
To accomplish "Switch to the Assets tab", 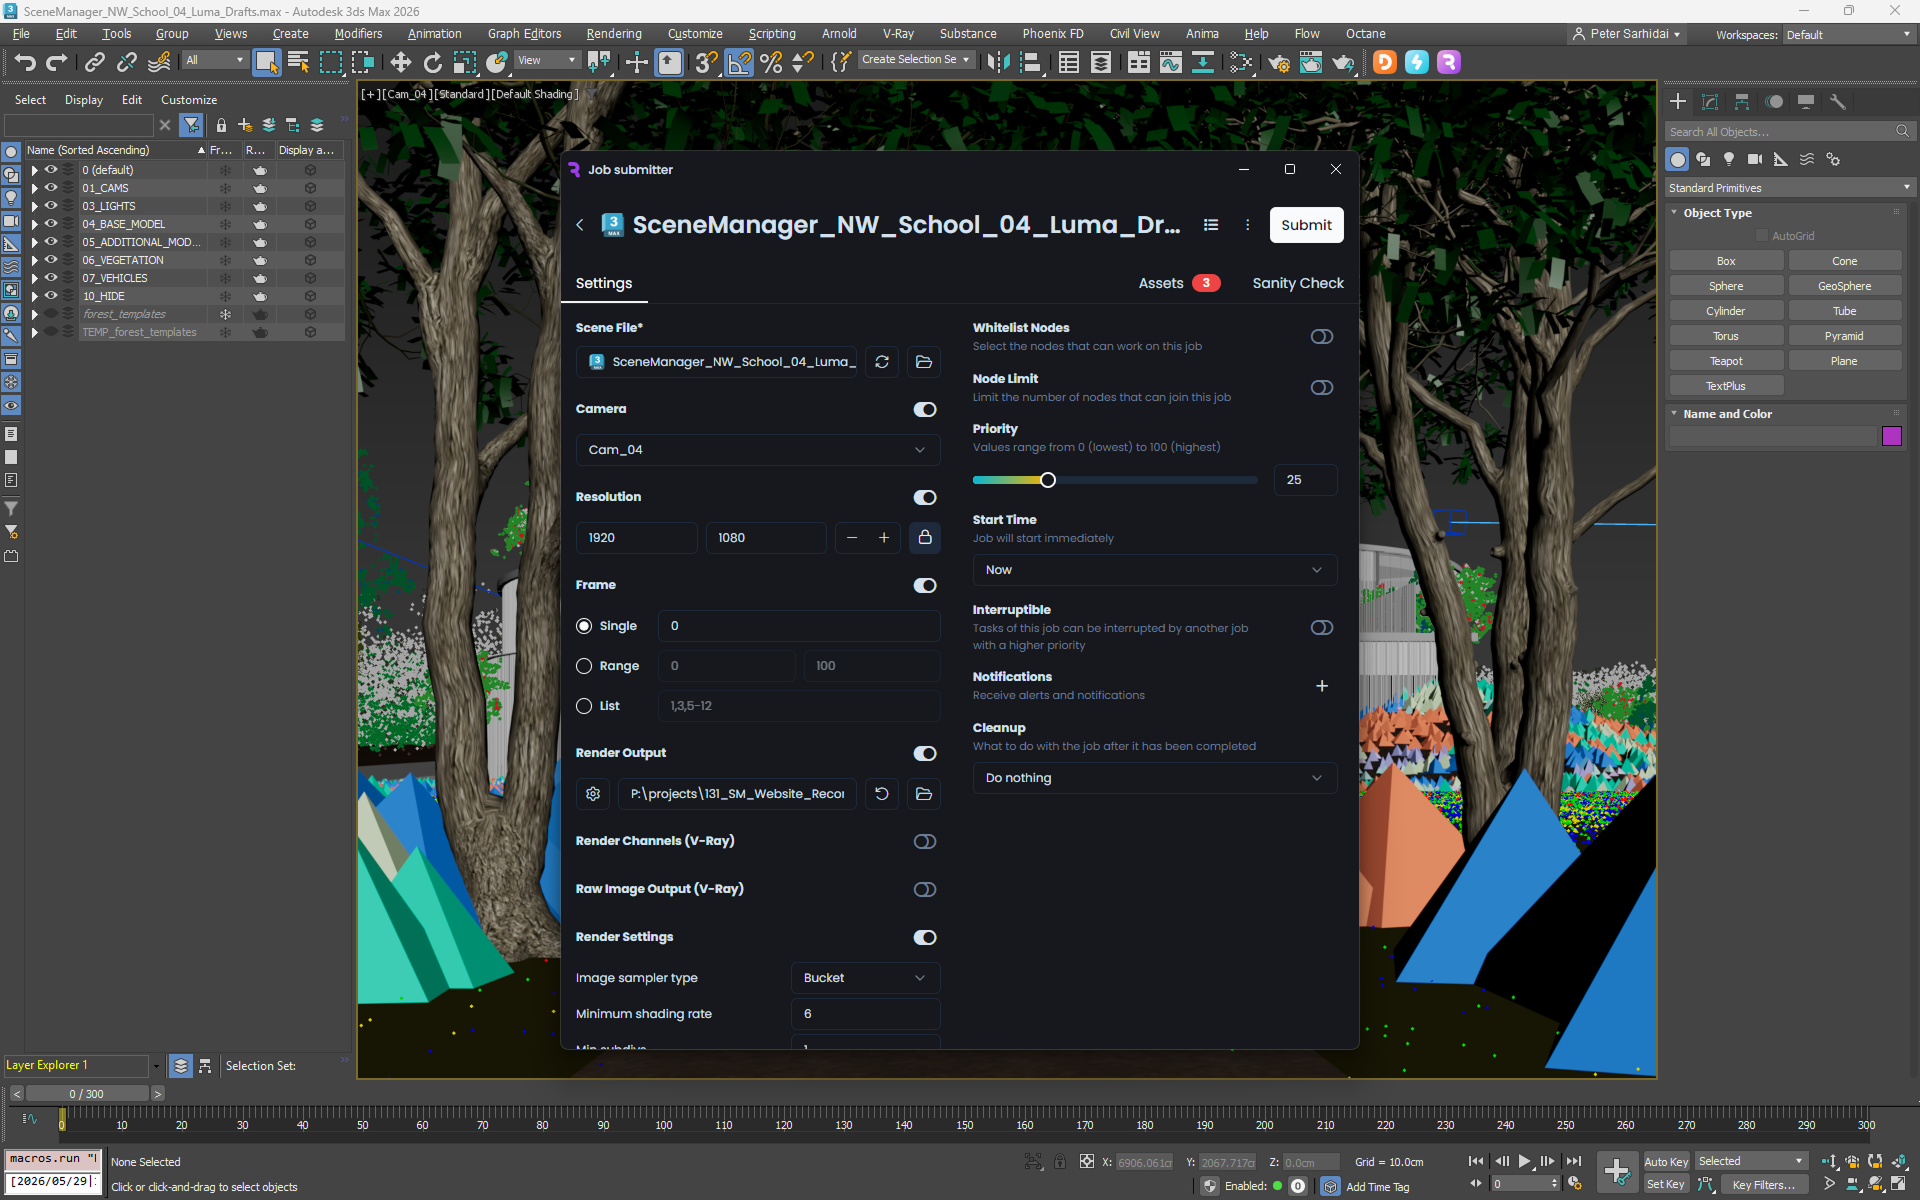I will [1179, 284].
